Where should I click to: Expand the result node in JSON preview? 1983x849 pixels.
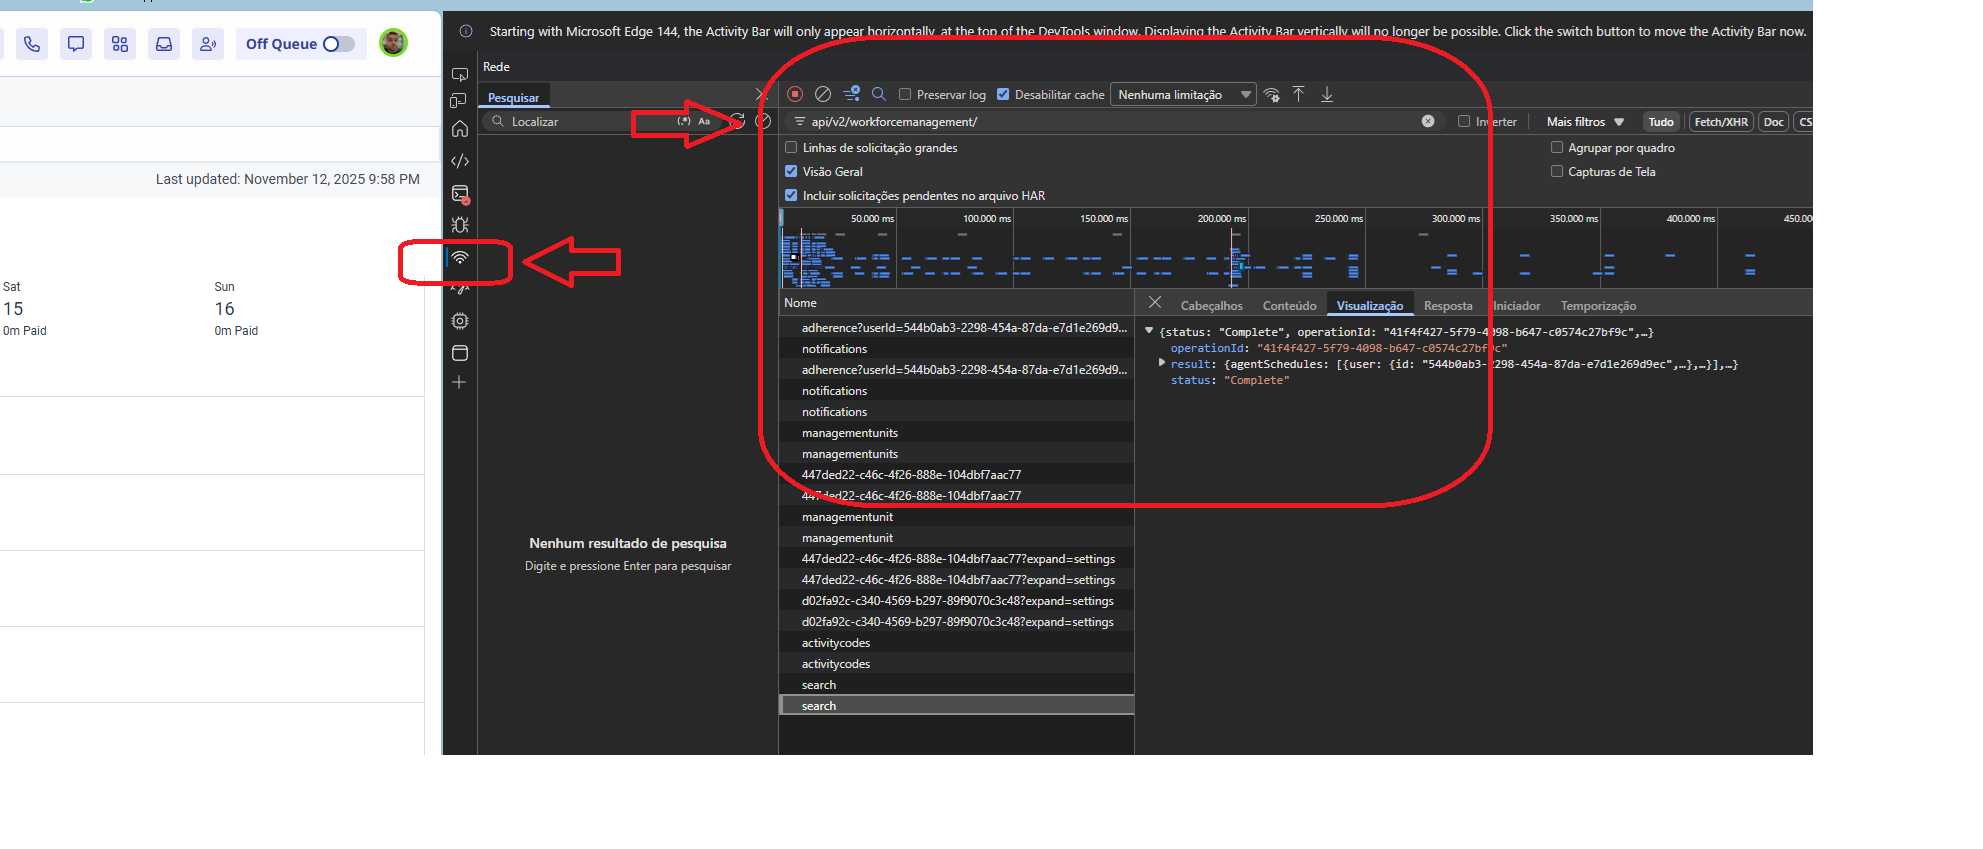(x=1162, y=363)
